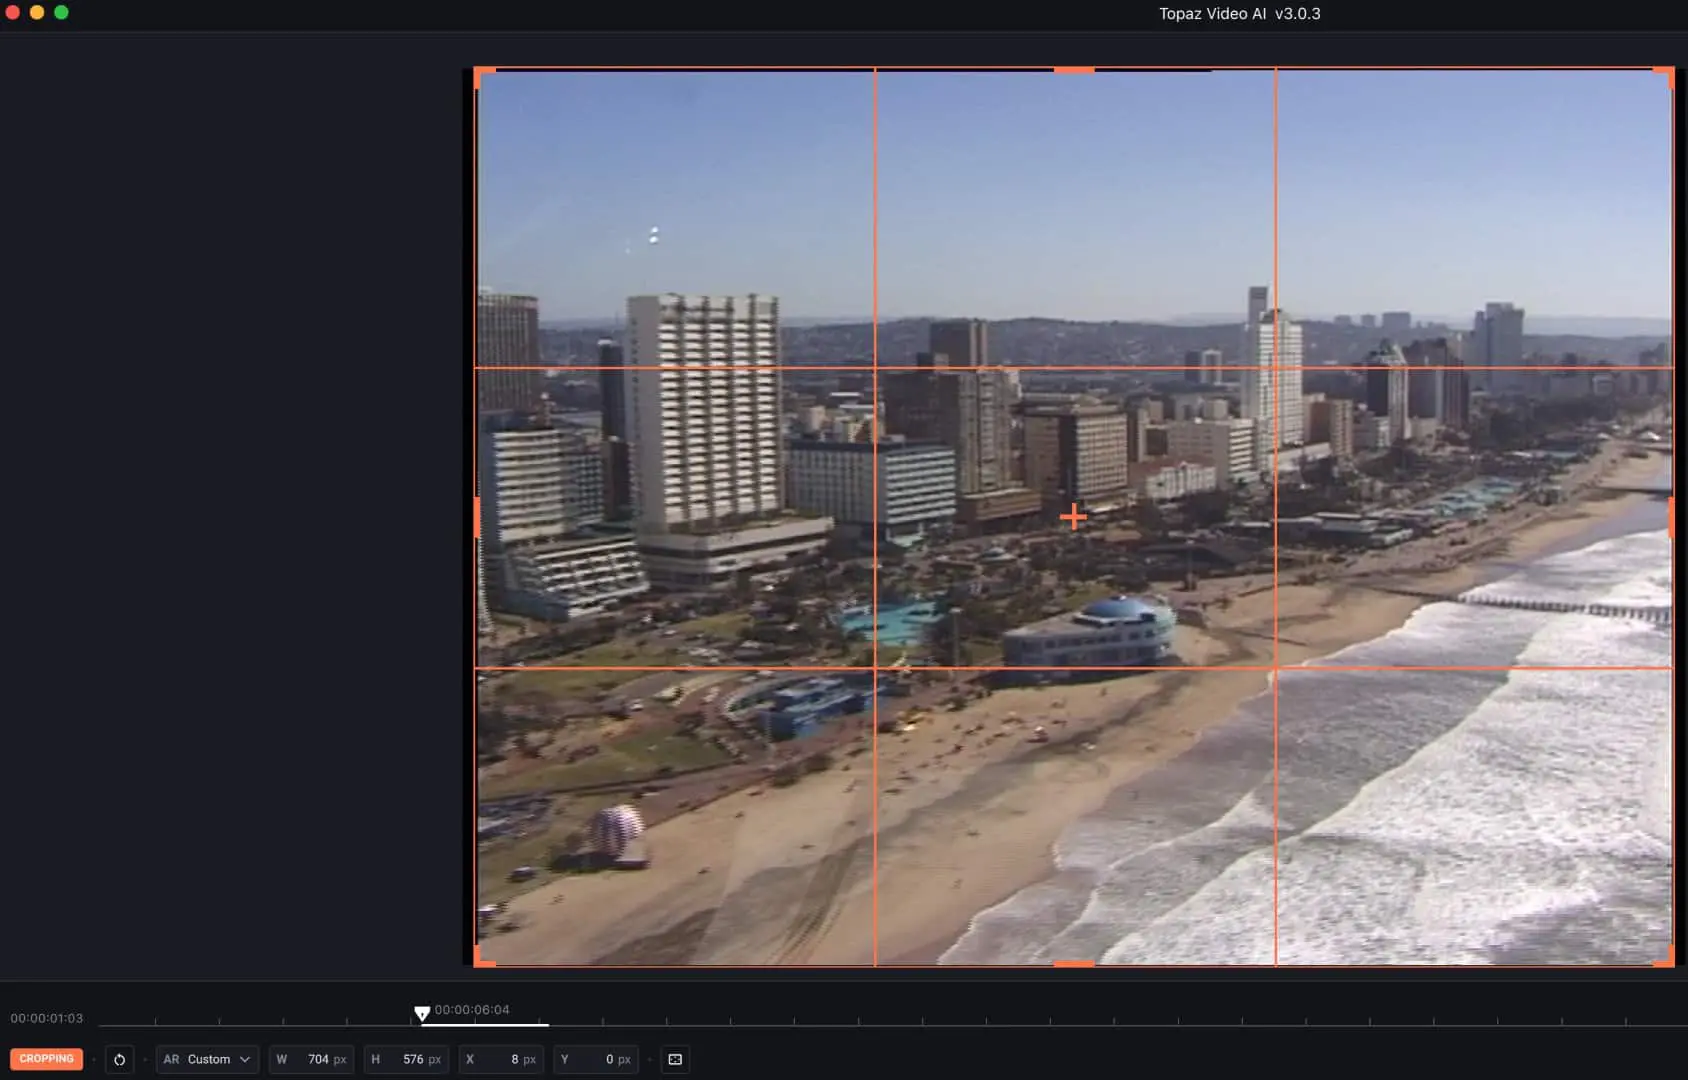Click the left-edge middle crop handle
The height and width of the screenshot is (1080, 1688).
[x=476, y=517]
